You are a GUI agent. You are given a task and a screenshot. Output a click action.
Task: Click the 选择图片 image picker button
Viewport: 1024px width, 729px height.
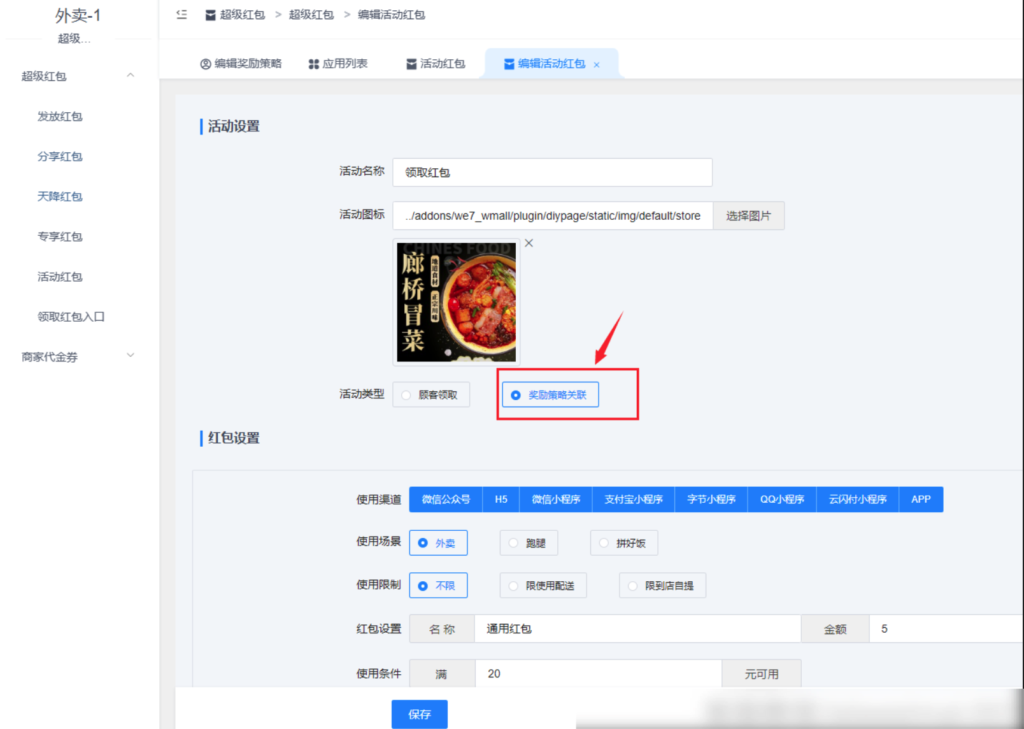(749, 215)
